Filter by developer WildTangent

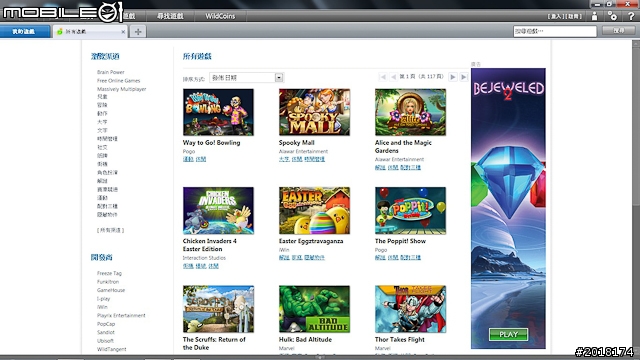(112, 349)
